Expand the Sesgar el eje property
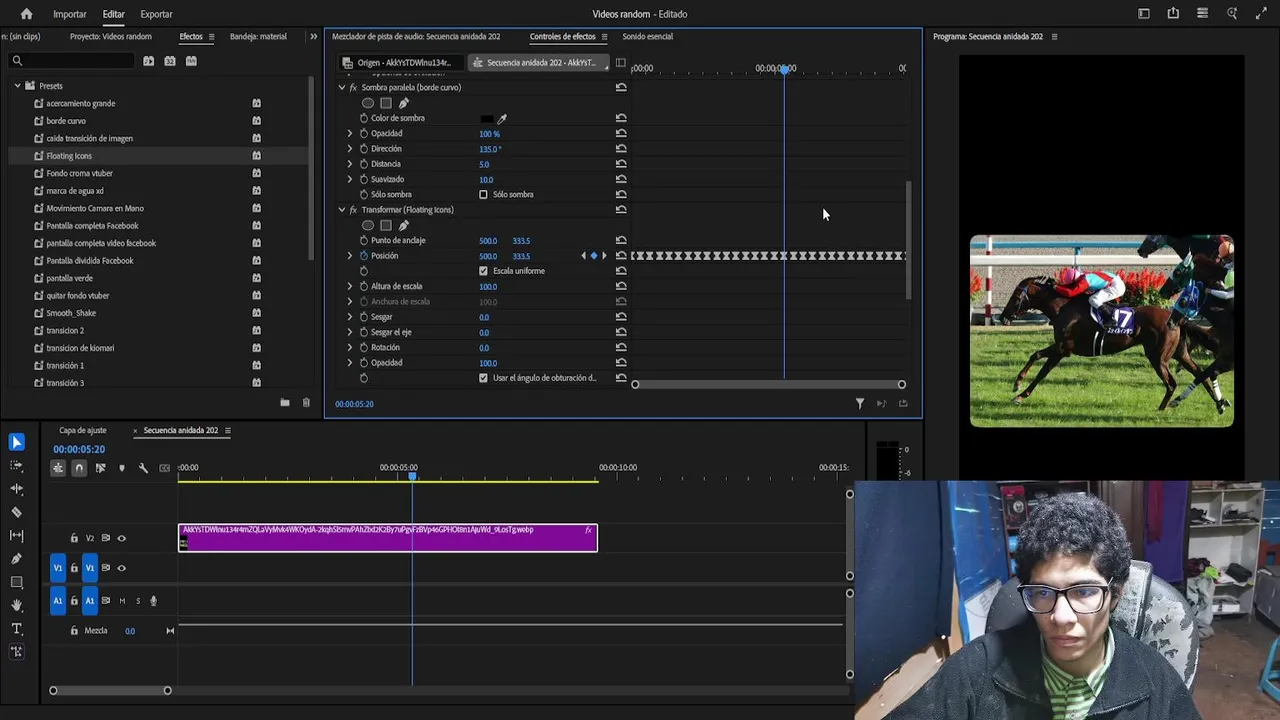 350,332
